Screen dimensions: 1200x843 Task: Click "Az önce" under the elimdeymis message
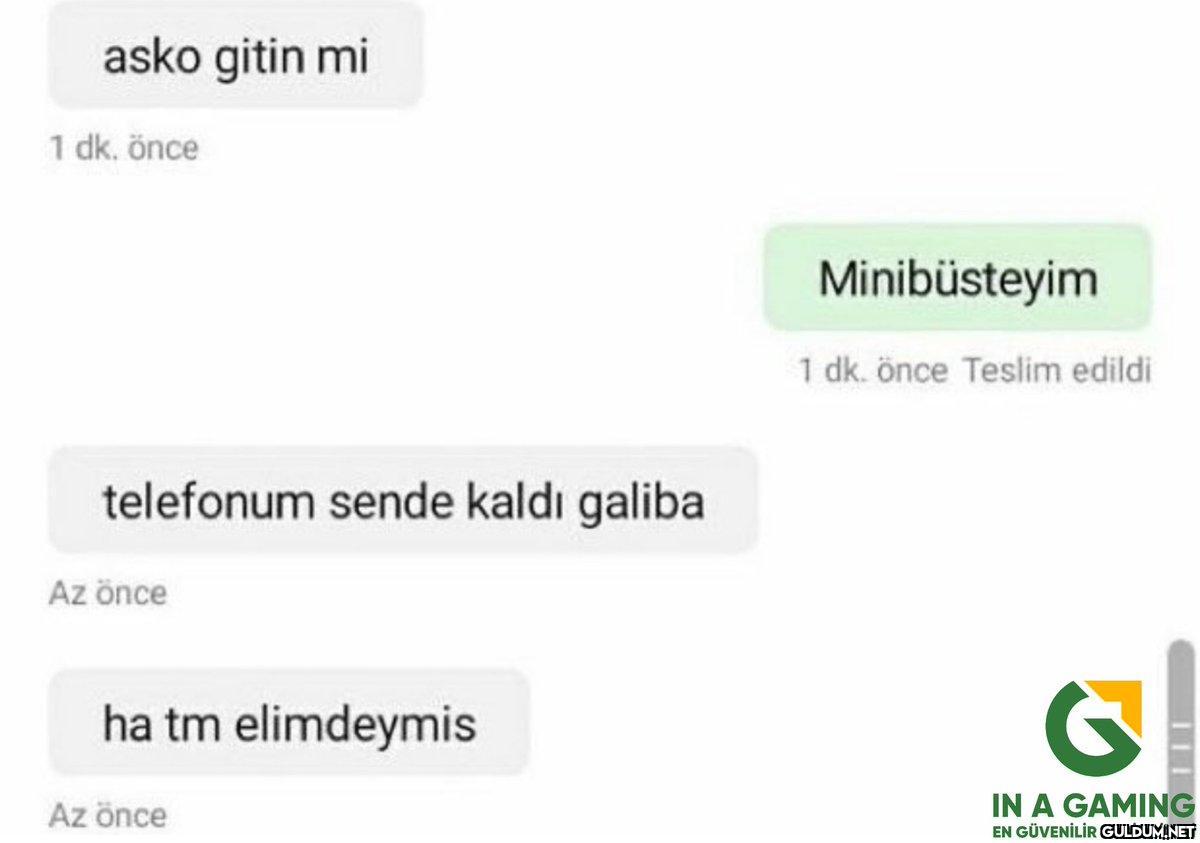(x=108, y=816)
